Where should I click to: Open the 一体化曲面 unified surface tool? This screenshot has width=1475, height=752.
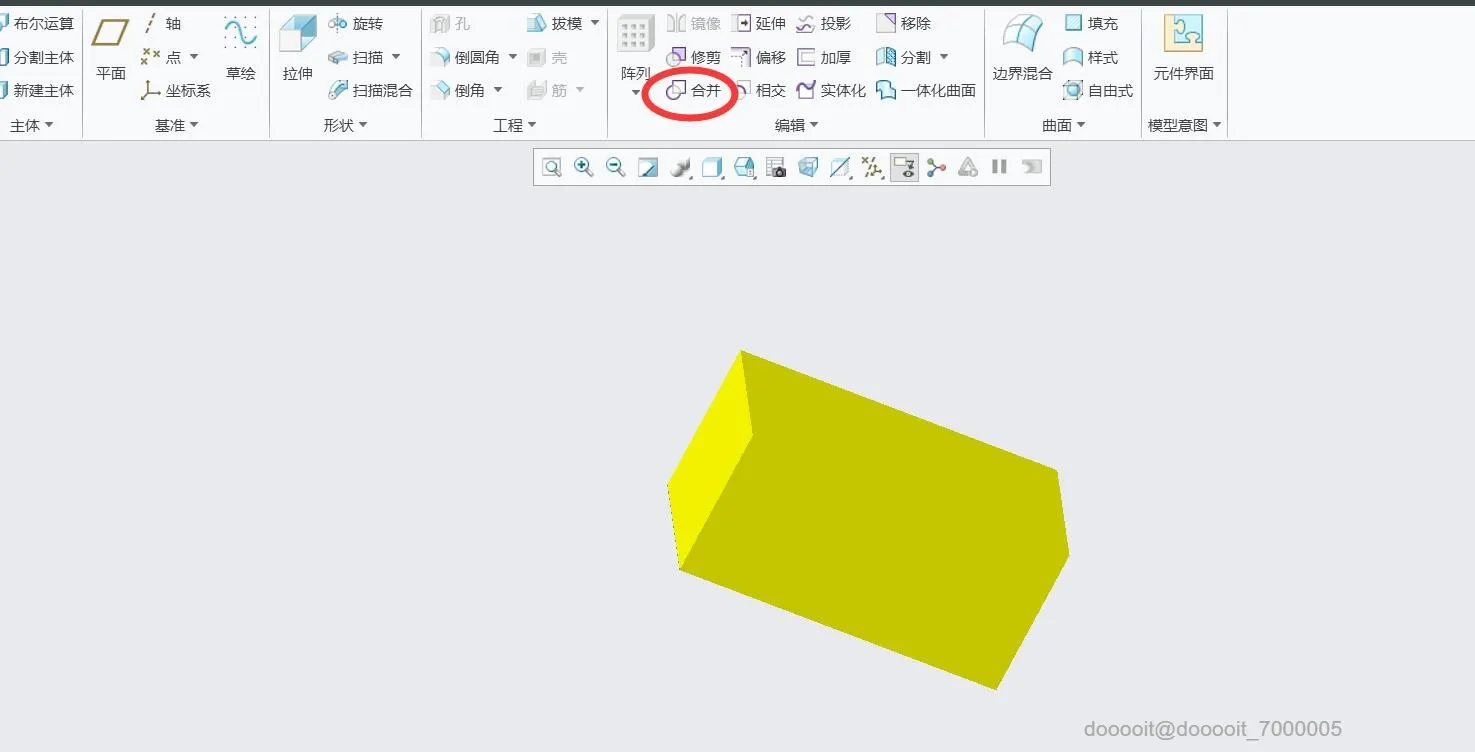point(926,91)
